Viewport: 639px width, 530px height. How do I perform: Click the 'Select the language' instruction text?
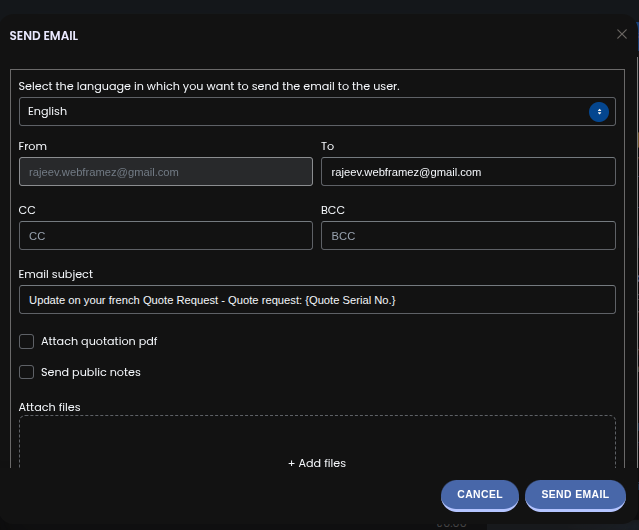tap(209, 86)
